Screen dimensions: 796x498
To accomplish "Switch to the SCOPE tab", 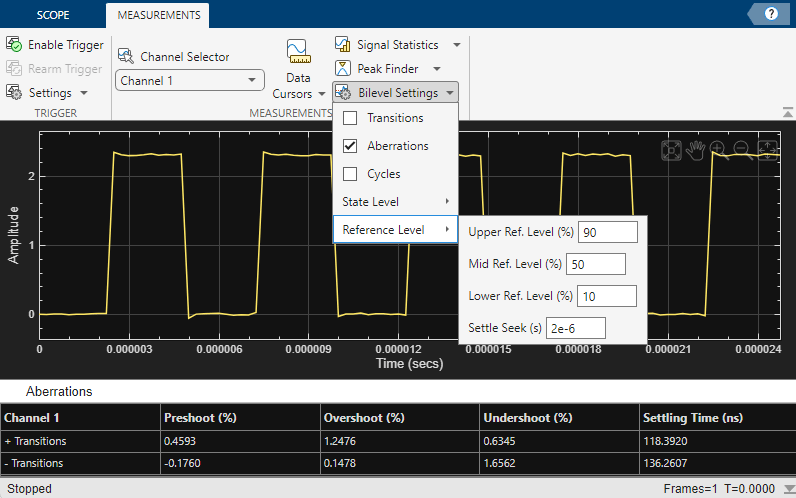I will [53, 16].
